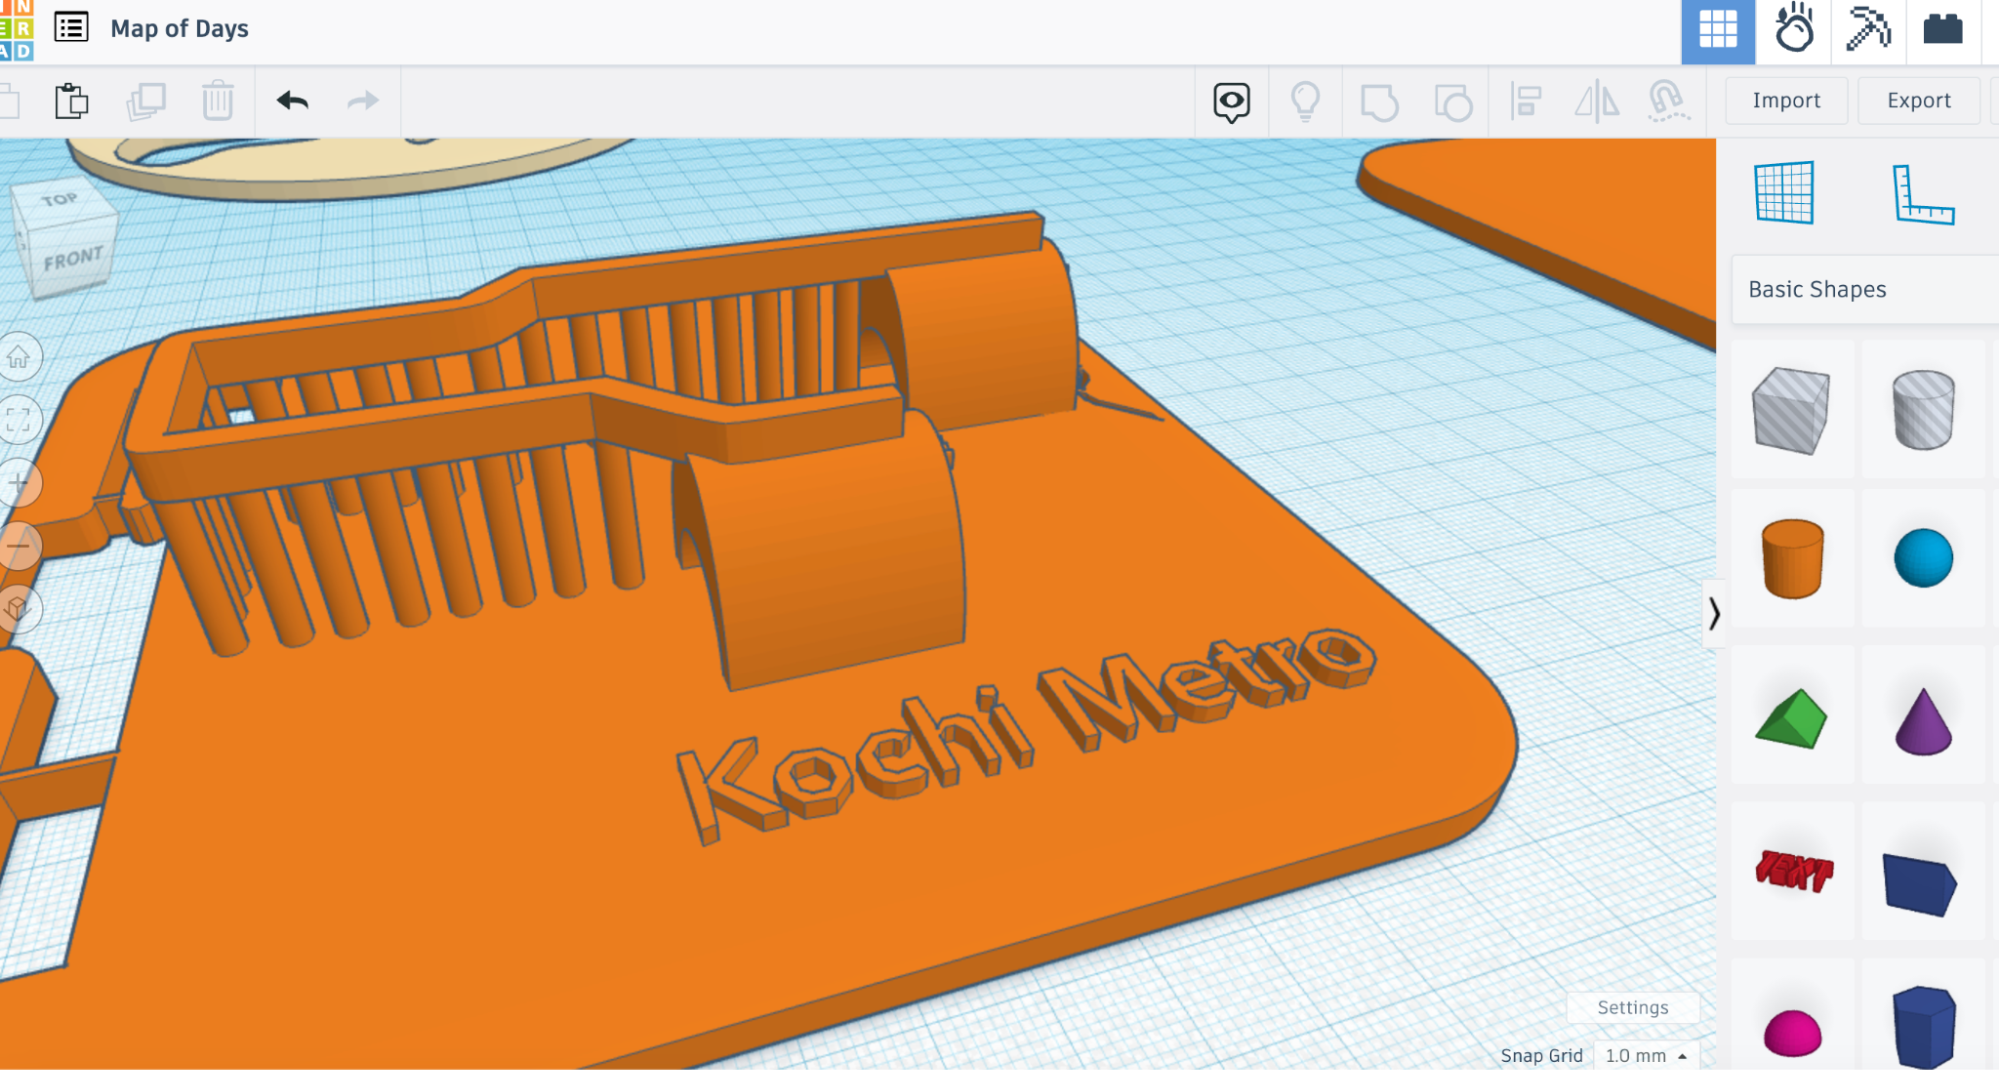Screen dimensions: 1999x1070
Task: Click the paste clipboard icon
Action: point(72,101)
